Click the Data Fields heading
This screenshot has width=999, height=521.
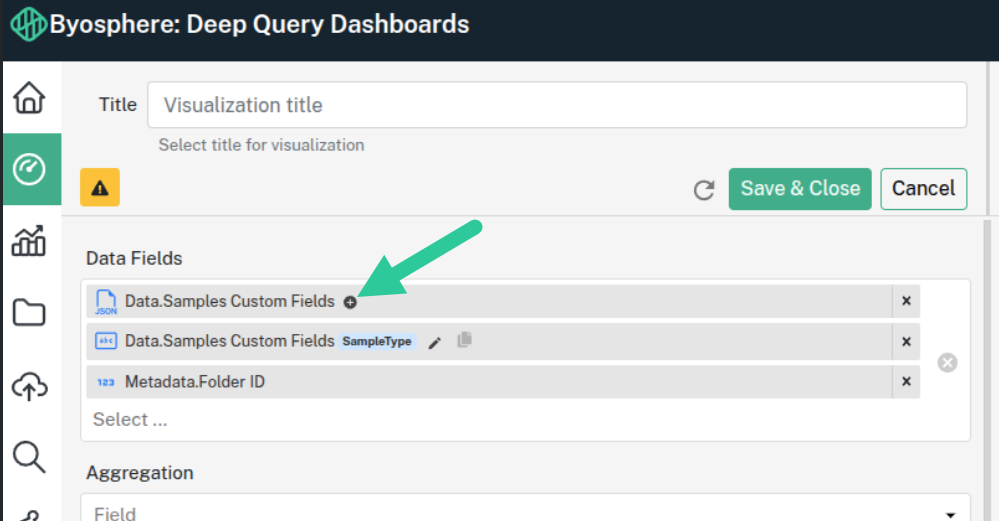[134, 258]
